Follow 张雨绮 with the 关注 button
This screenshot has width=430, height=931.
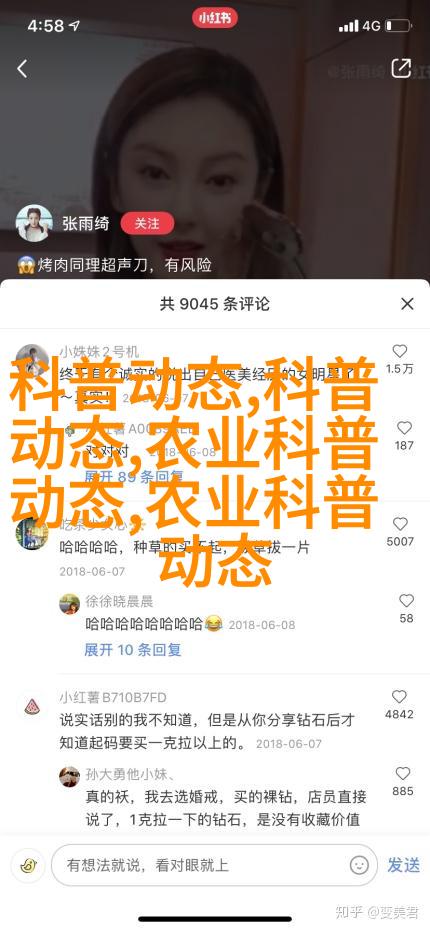pos(147,224)
